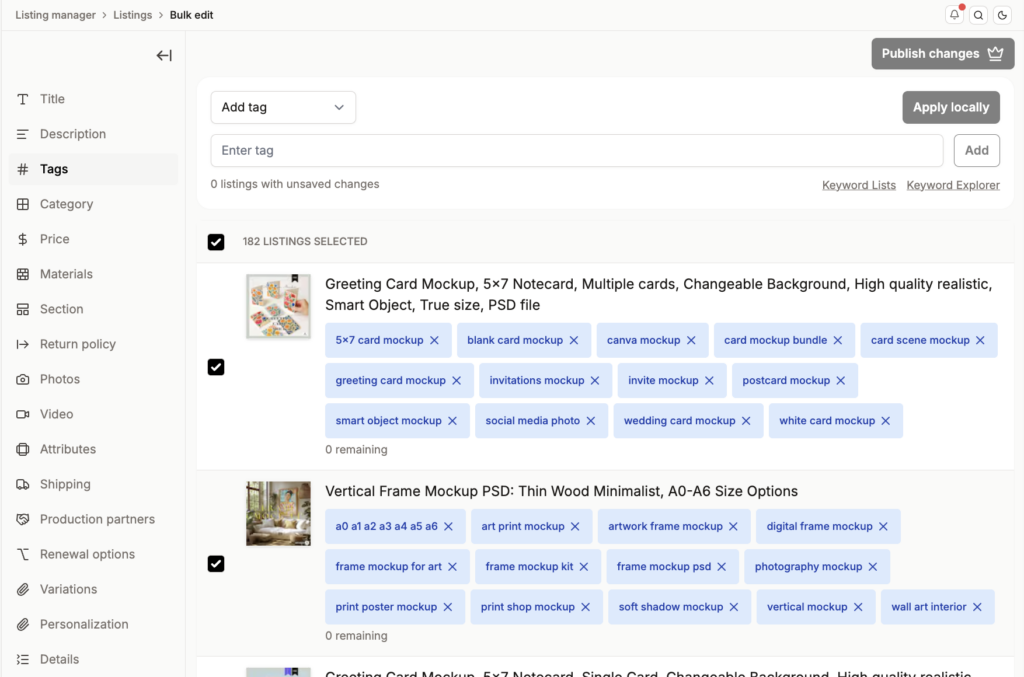Click the Shipping truck icon
The width and height of the screenshot is (1024, 677).
pyautogui.click(x=23, y=484)
